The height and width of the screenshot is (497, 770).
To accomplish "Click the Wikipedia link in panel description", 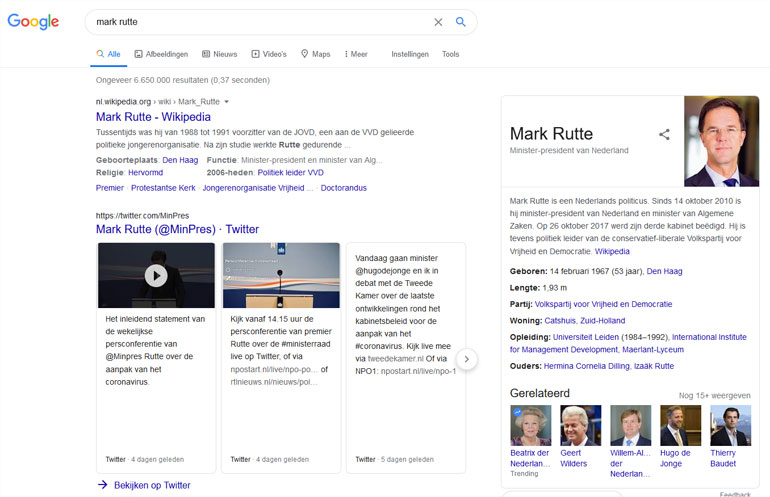I will (612, 251).
